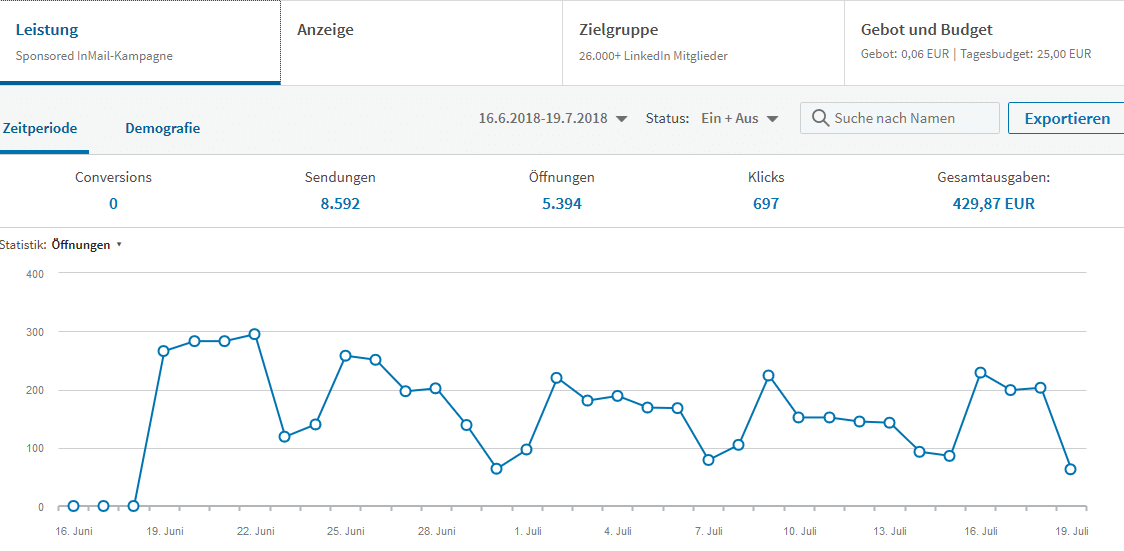Screen dimensions: 1124x551
Task: Click the first data point at 16. Juni
Action: coord(73,506)
